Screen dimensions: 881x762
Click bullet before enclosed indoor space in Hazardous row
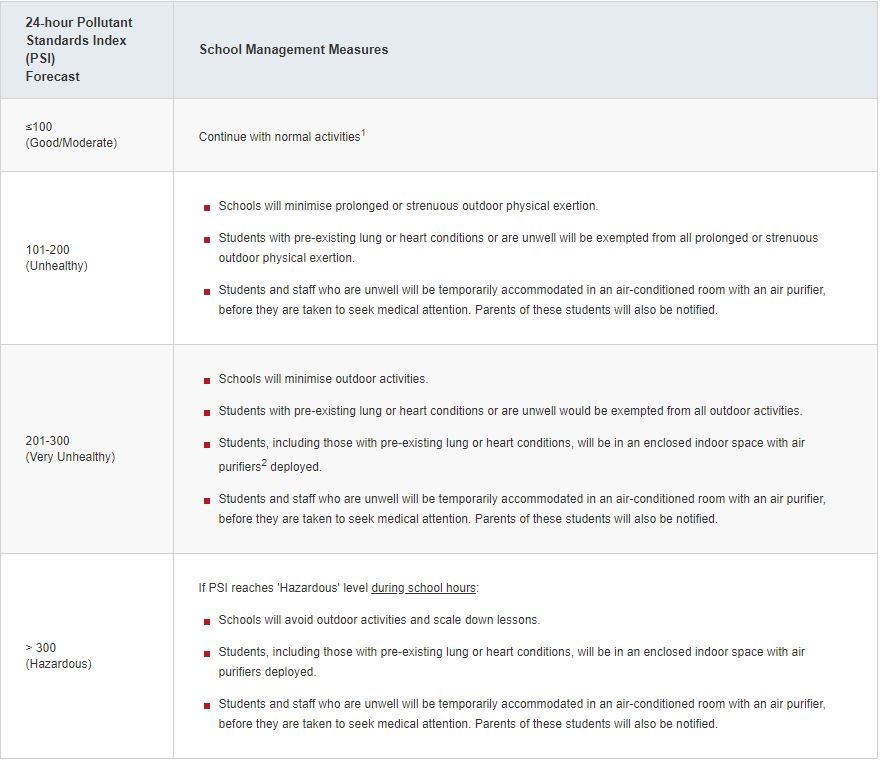pyautogui.click(x=207, y=653)
